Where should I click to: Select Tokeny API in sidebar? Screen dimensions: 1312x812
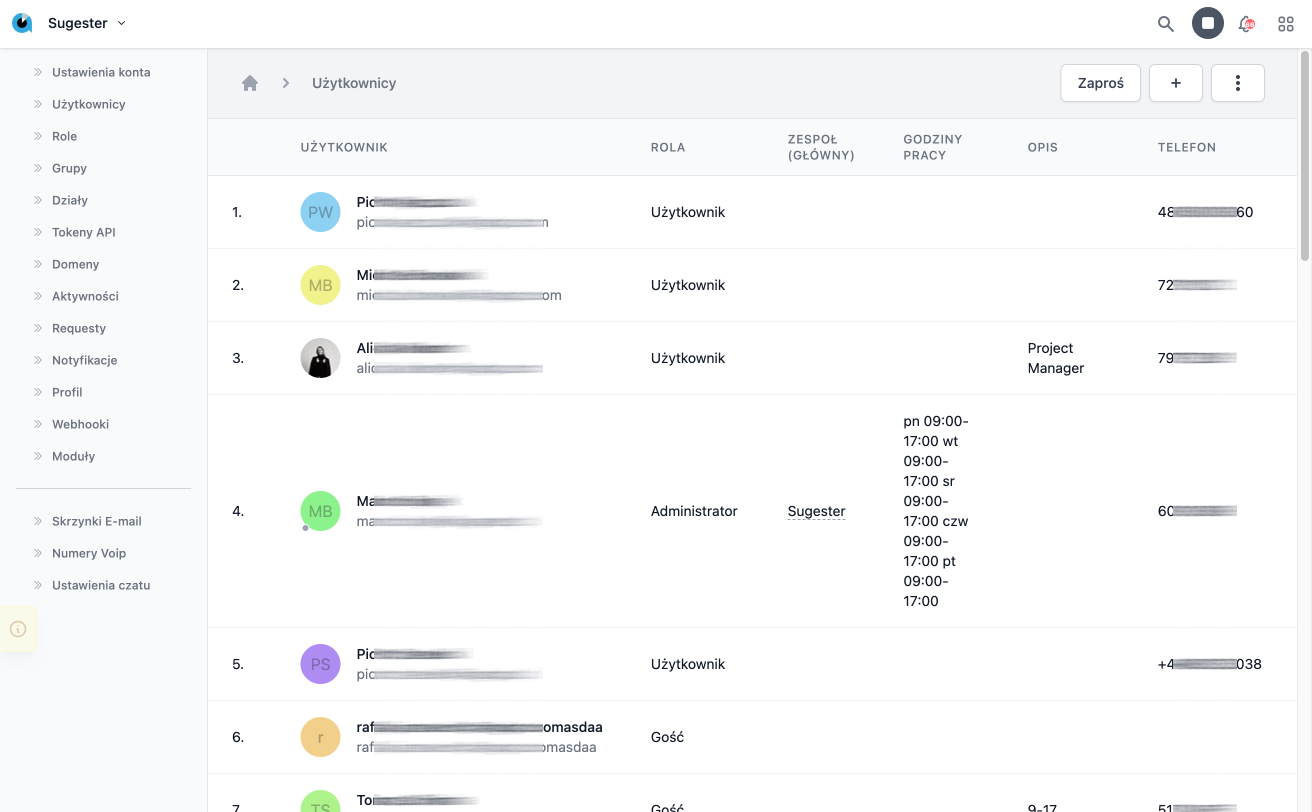84,232
